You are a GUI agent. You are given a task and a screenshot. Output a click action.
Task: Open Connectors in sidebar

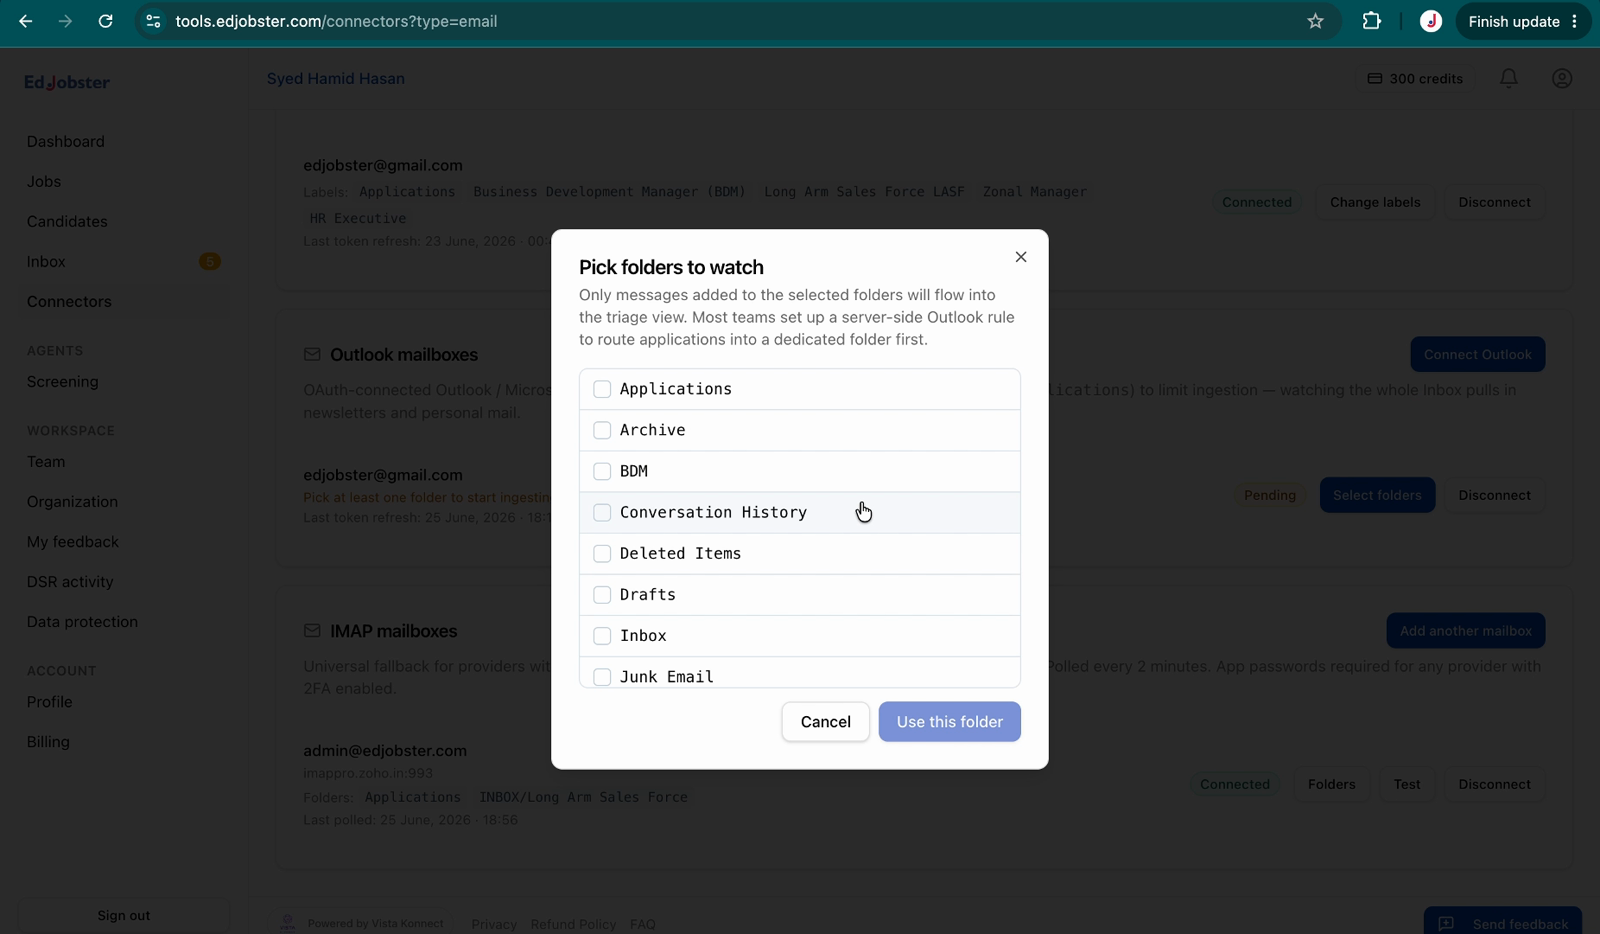tap(69, 302)
